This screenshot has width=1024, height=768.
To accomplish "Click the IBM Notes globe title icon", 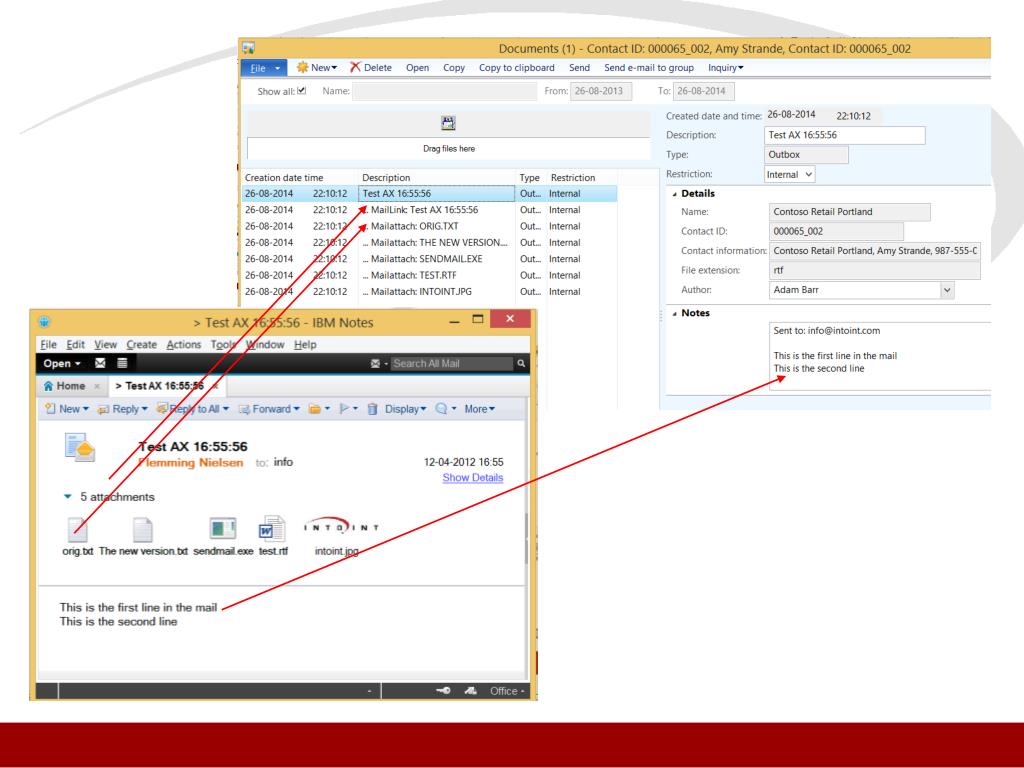I will (x=44, y=322).
